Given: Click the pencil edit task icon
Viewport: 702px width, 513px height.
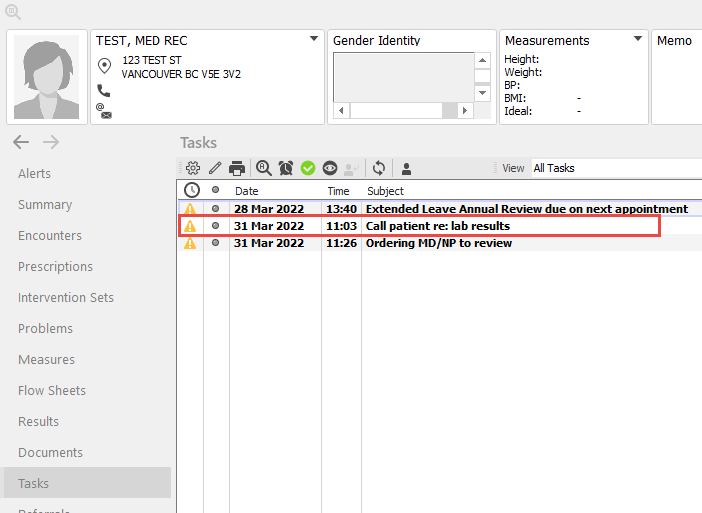Looking at the screenshot, I should (215, 168).
